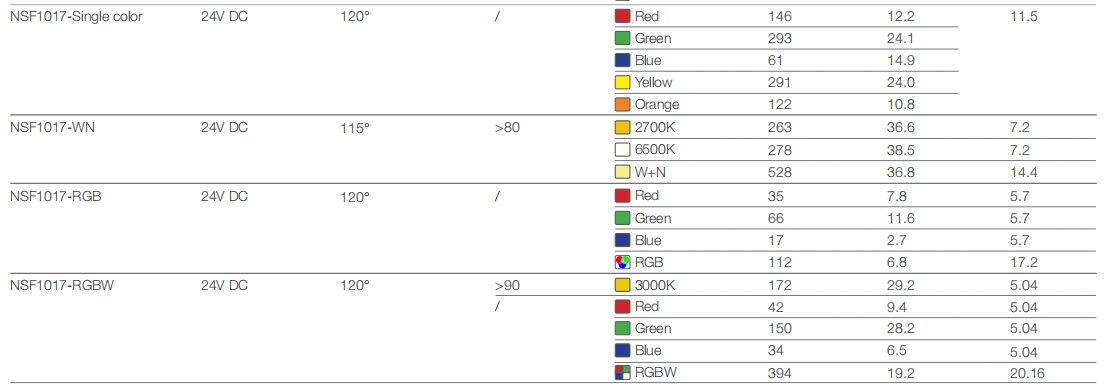Viewport: 1107px width, 392px height.
Task: Click the green swatch beside 293 value
Action: tap(622, 38)
